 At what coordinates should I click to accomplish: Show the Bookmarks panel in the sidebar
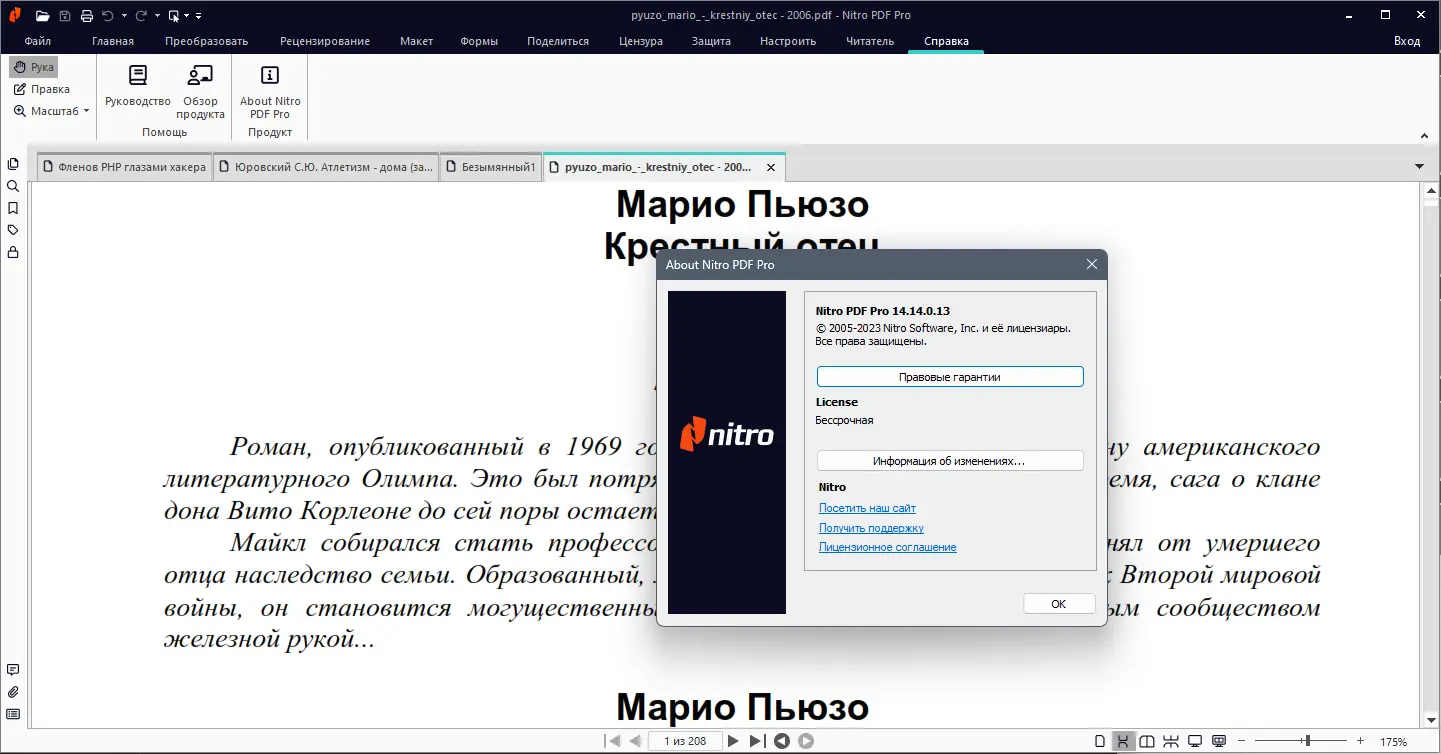(13, 208)
